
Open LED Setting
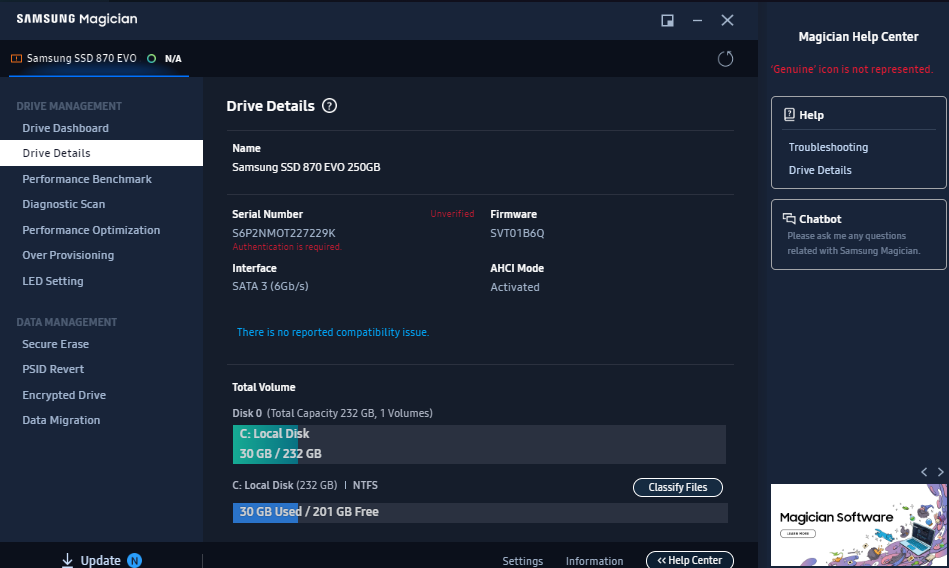coord(53,281)
